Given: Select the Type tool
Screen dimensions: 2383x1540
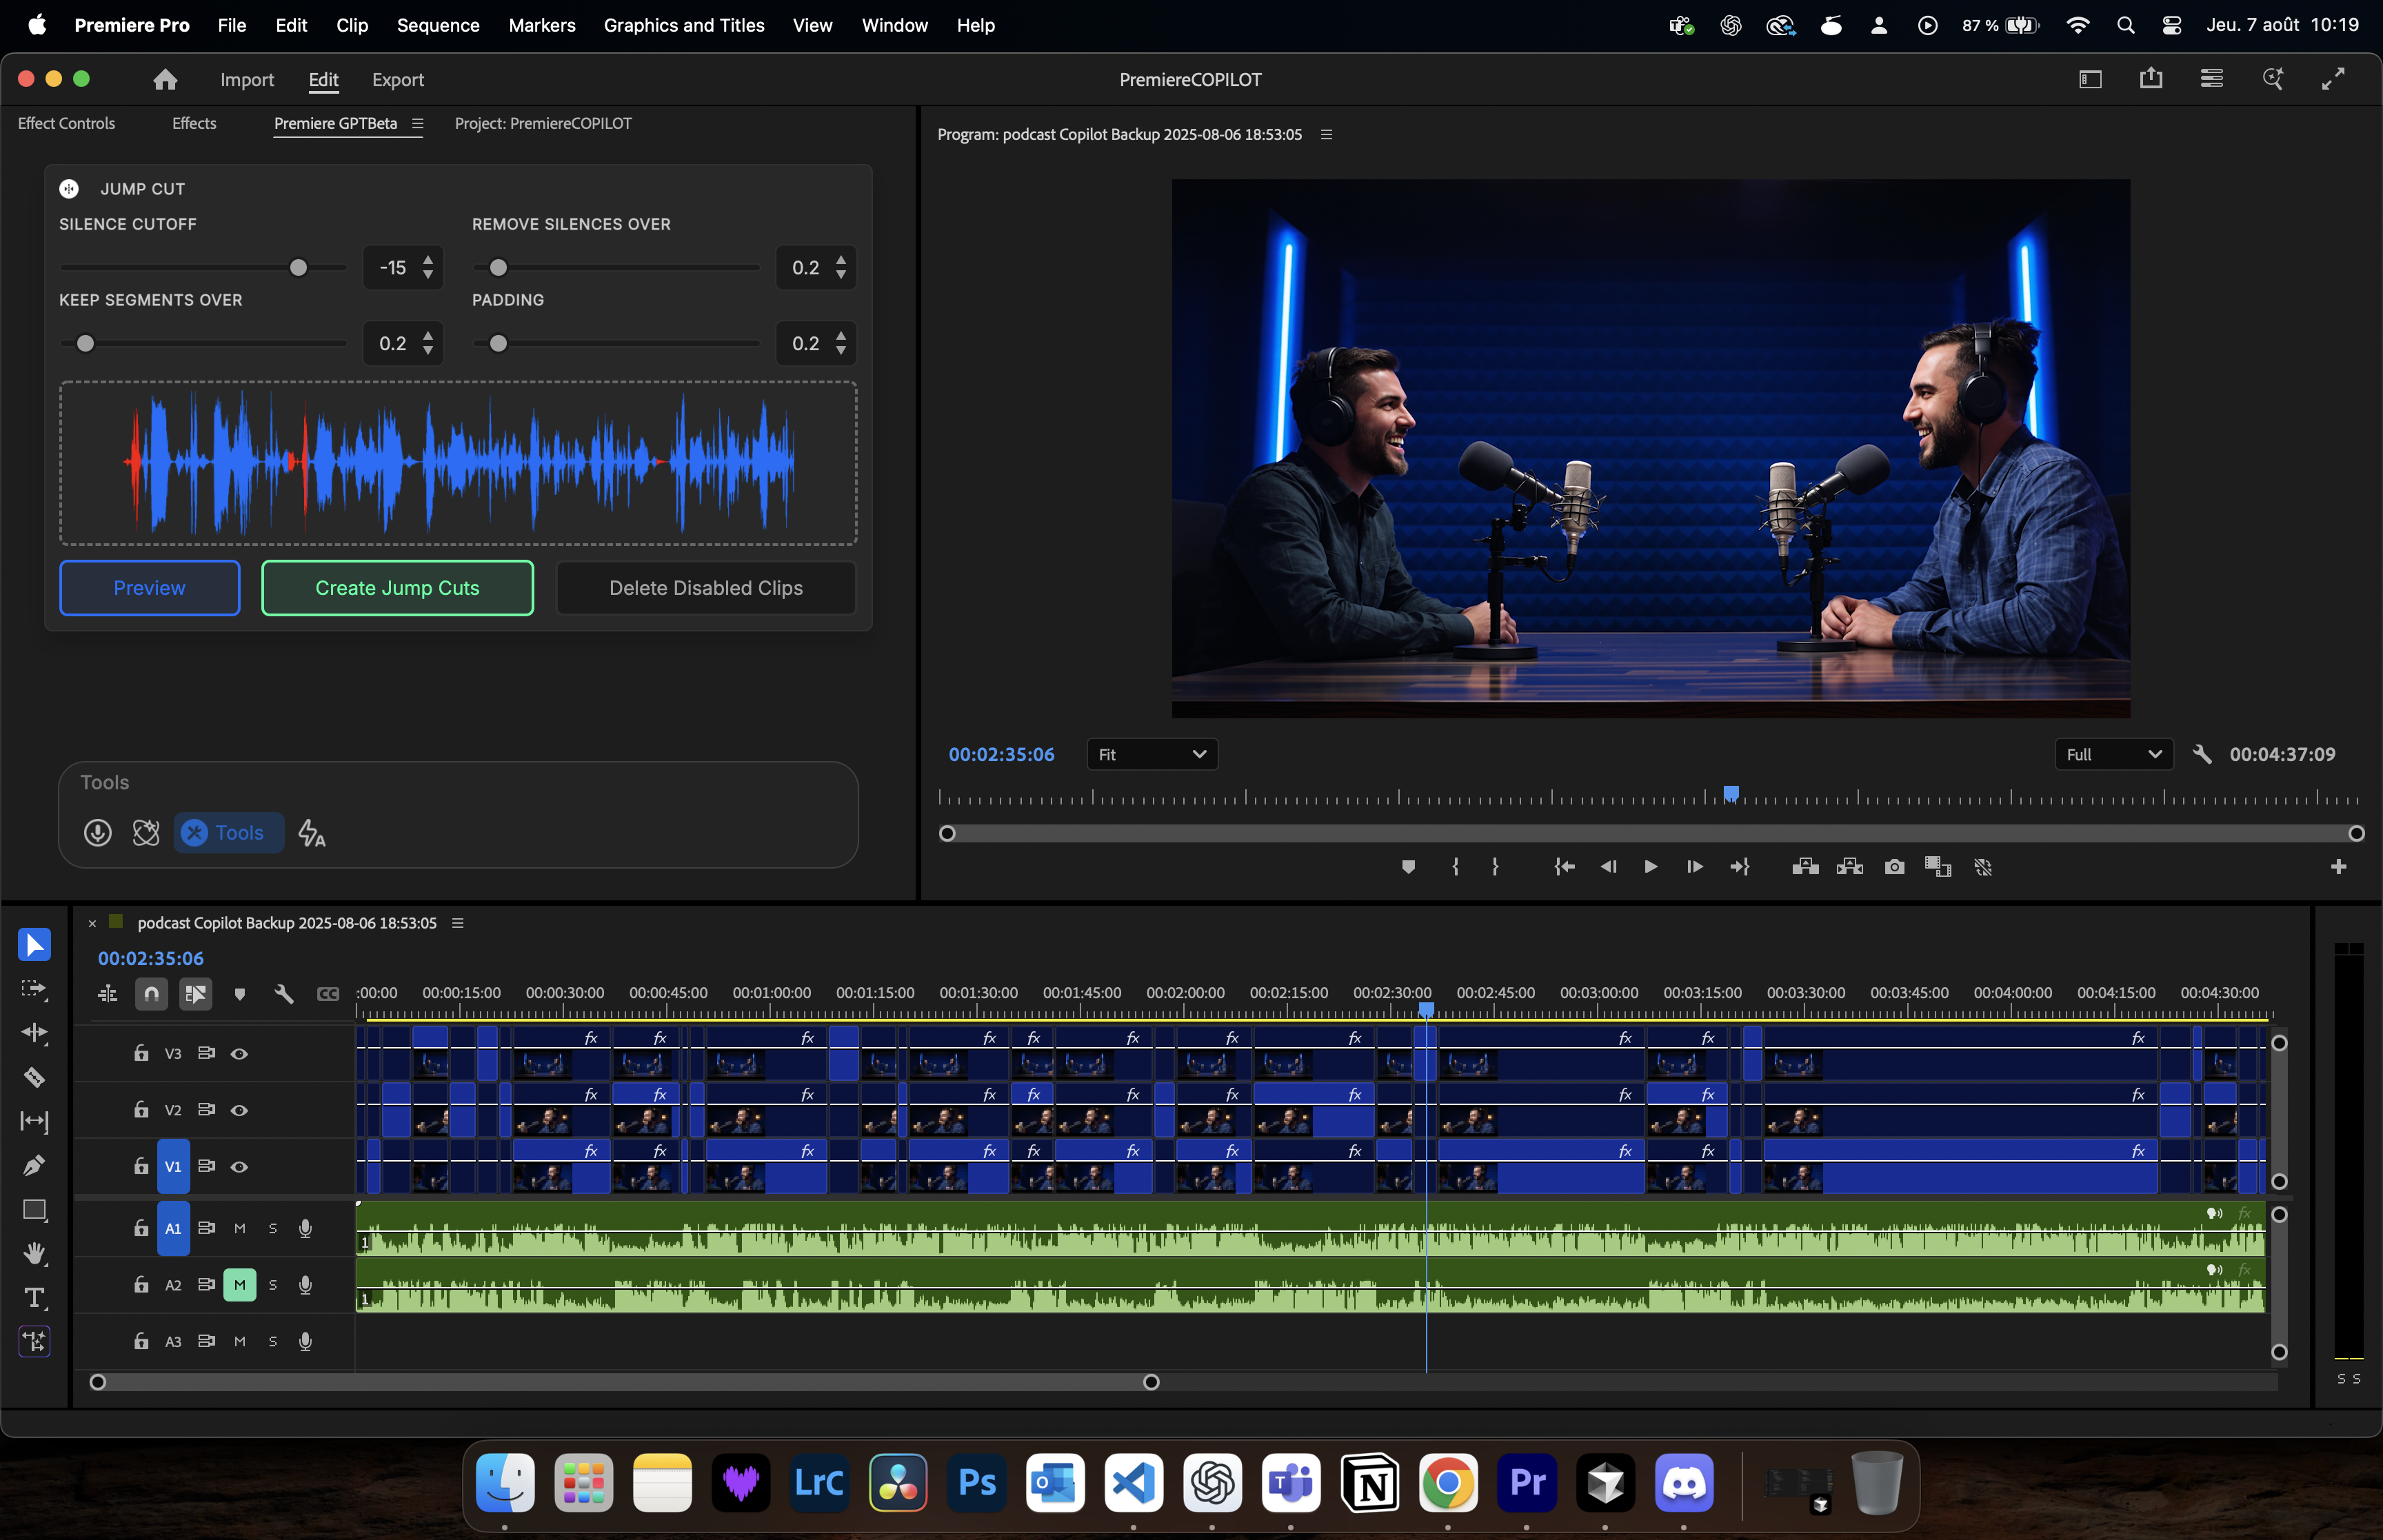Looking at the screenshot, I should tap(34, 1298).
